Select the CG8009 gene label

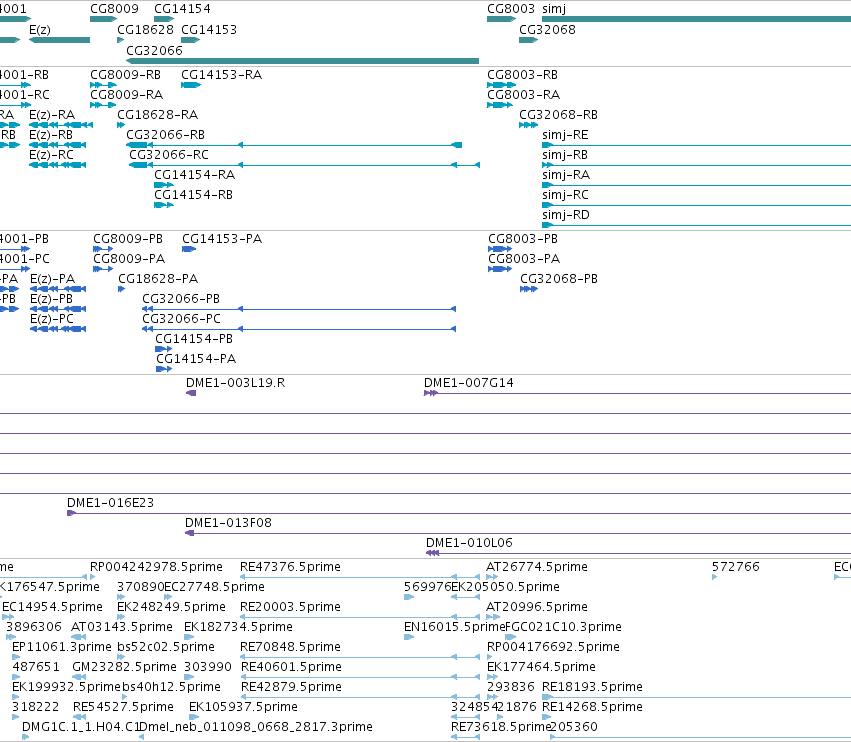pos(114,9)
